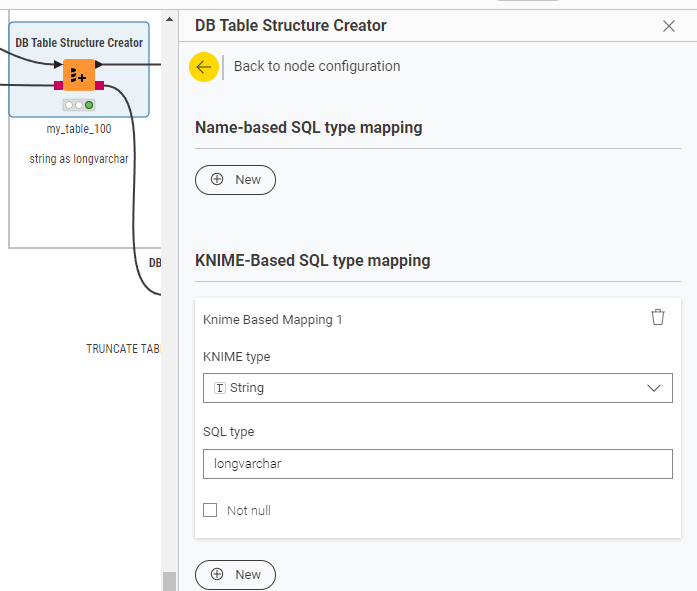Click the String type icon in KNIME type field
The image size is (697, 591).
point(220,388)
